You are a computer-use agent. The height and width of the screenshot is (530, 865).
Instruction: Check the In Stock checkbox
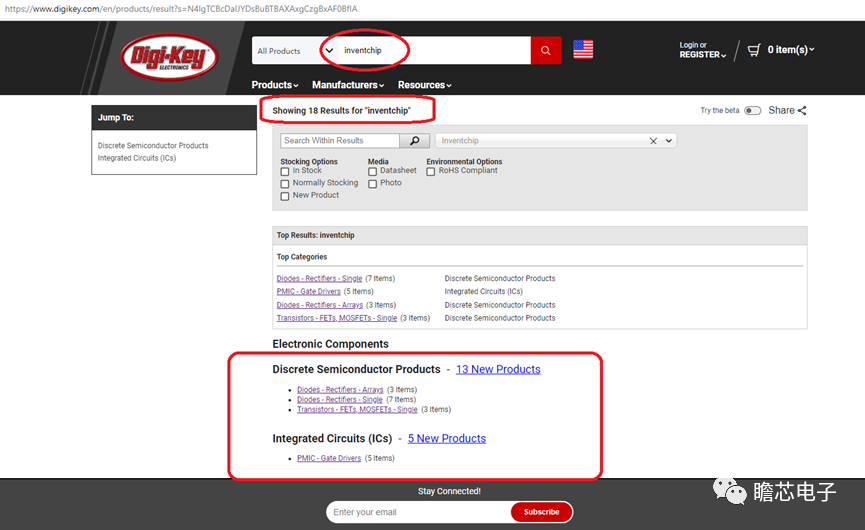[x=285, y=172]
